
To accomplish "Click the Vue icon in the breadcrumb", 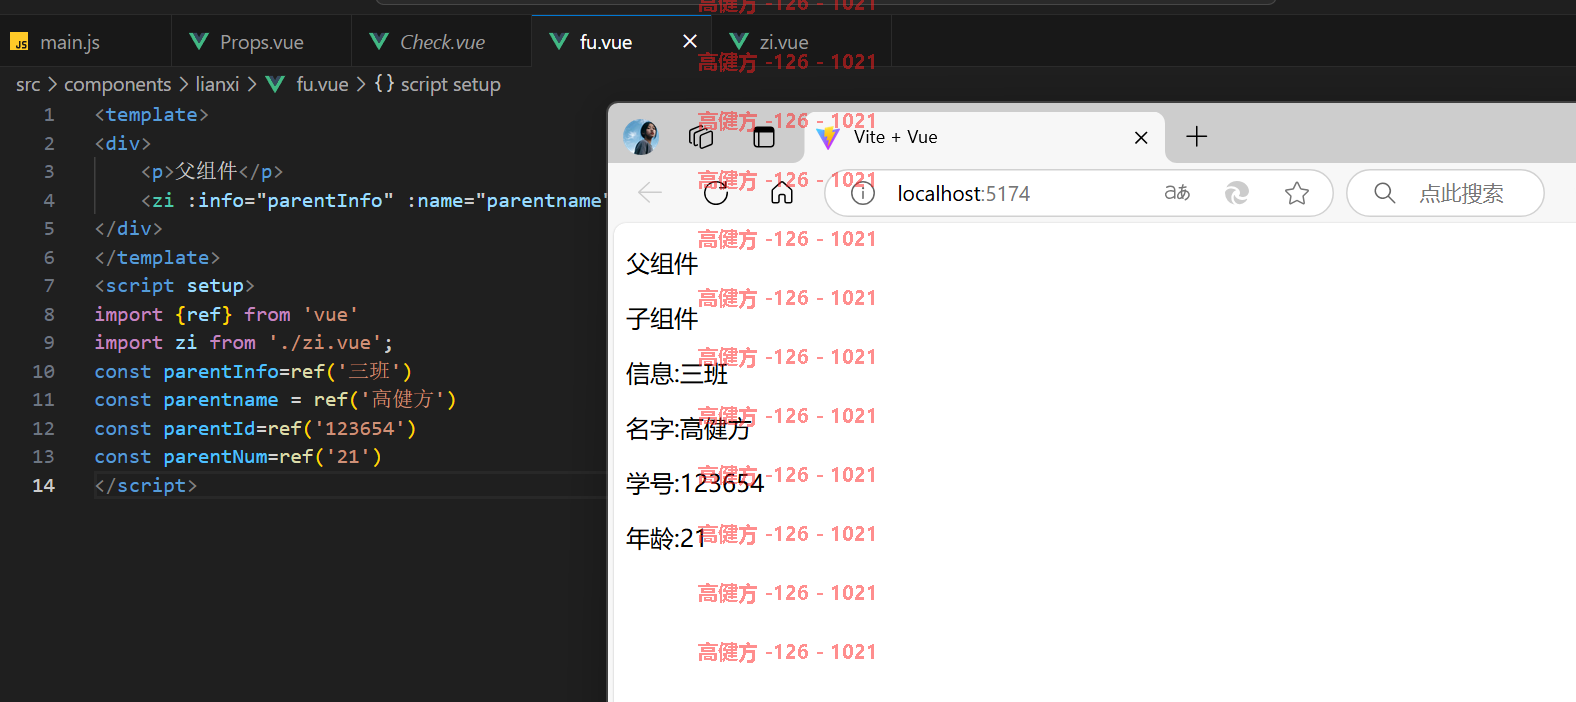I will [275, 84].
